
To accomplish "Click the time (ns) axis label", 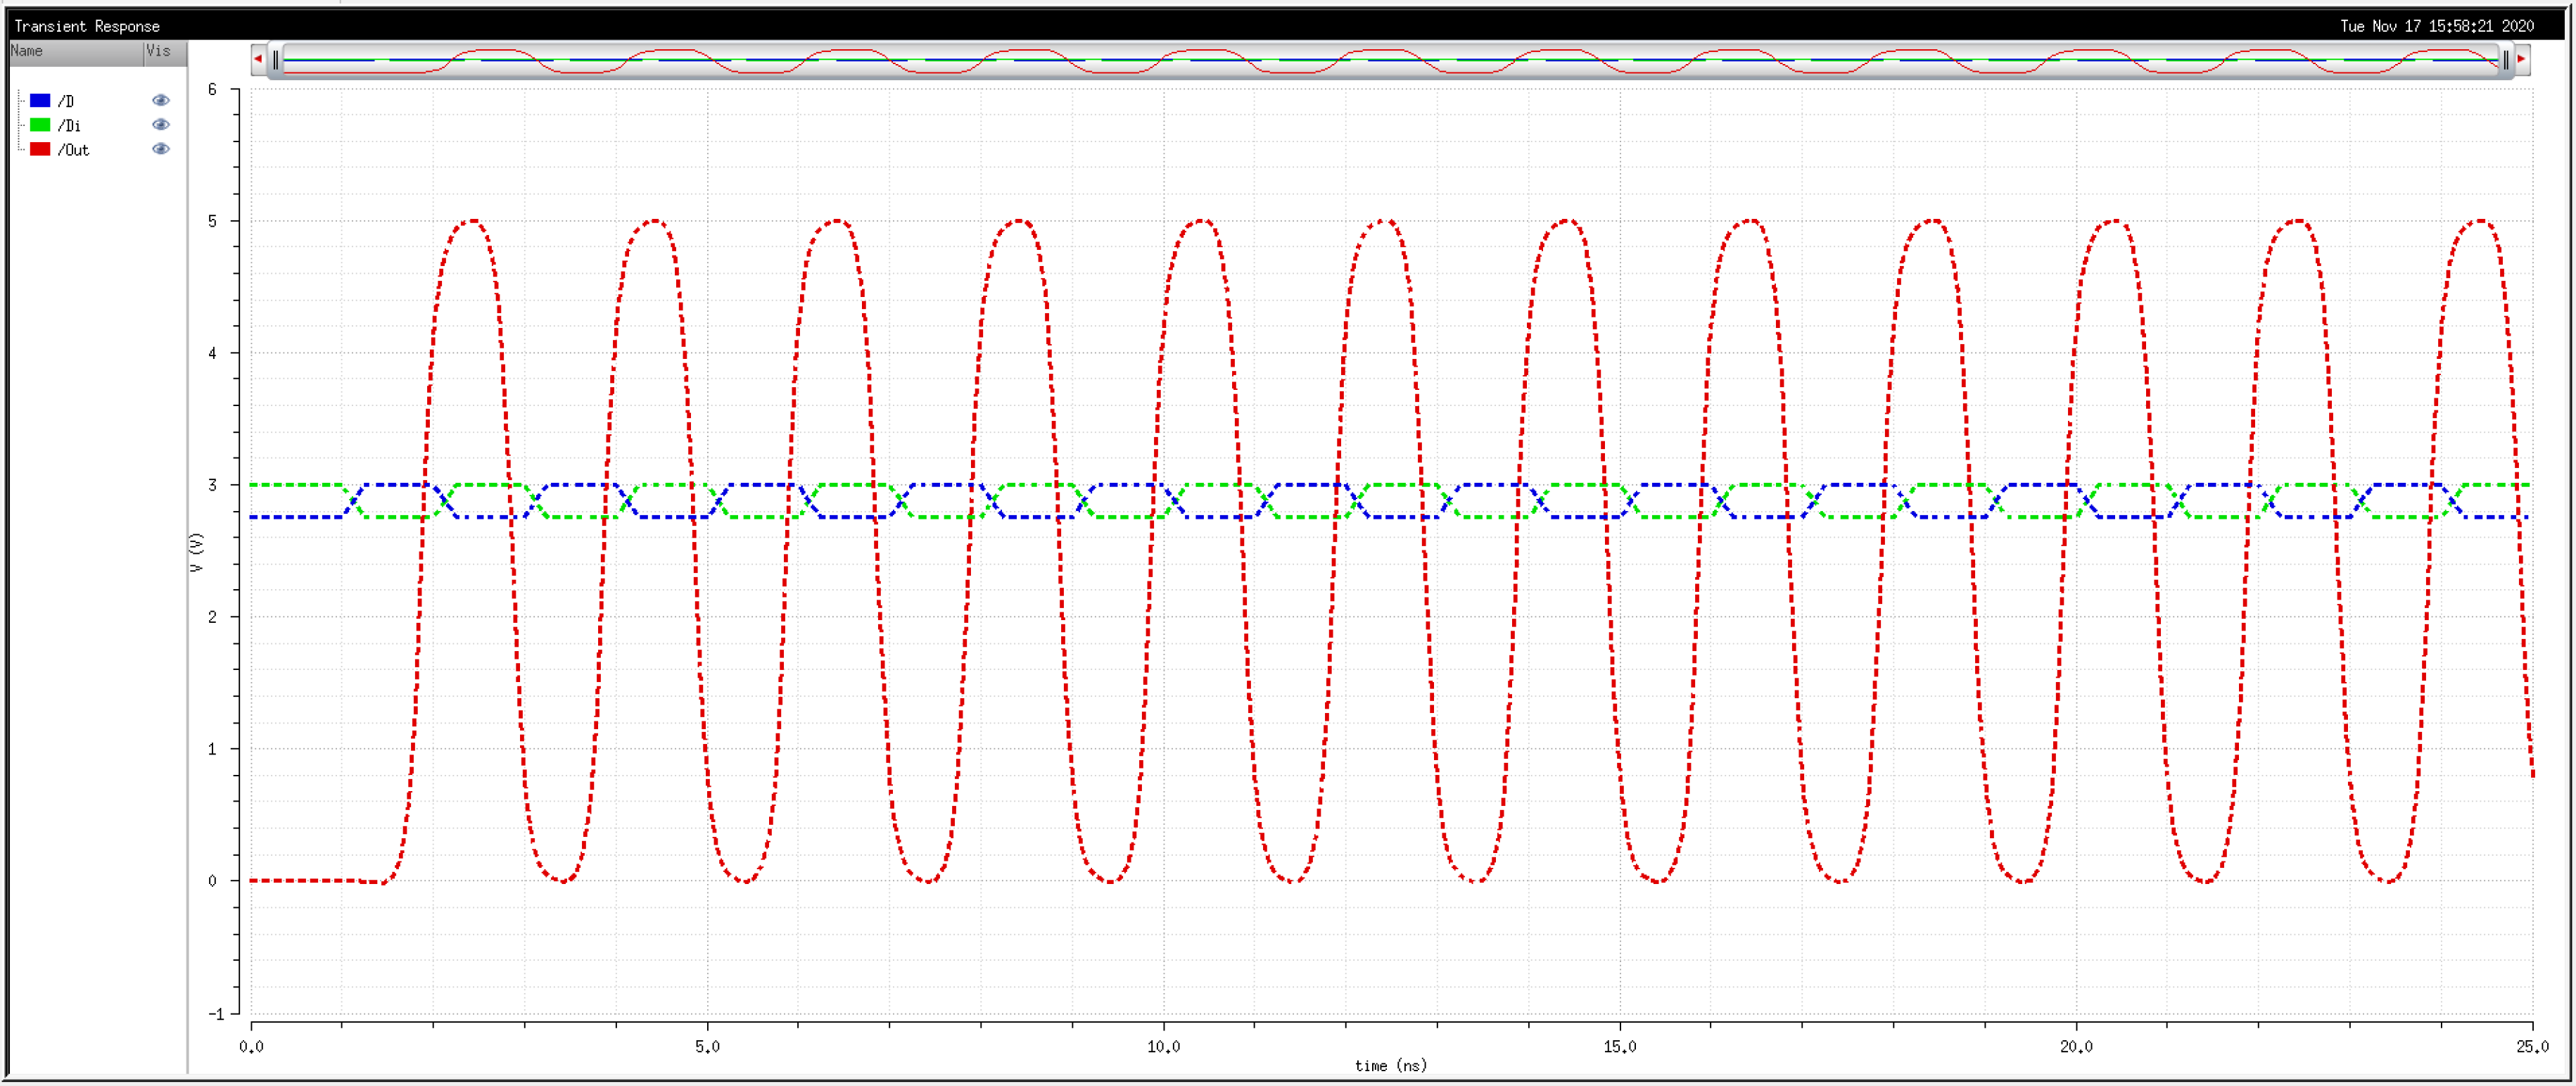I will (x=1390, y=1066).
